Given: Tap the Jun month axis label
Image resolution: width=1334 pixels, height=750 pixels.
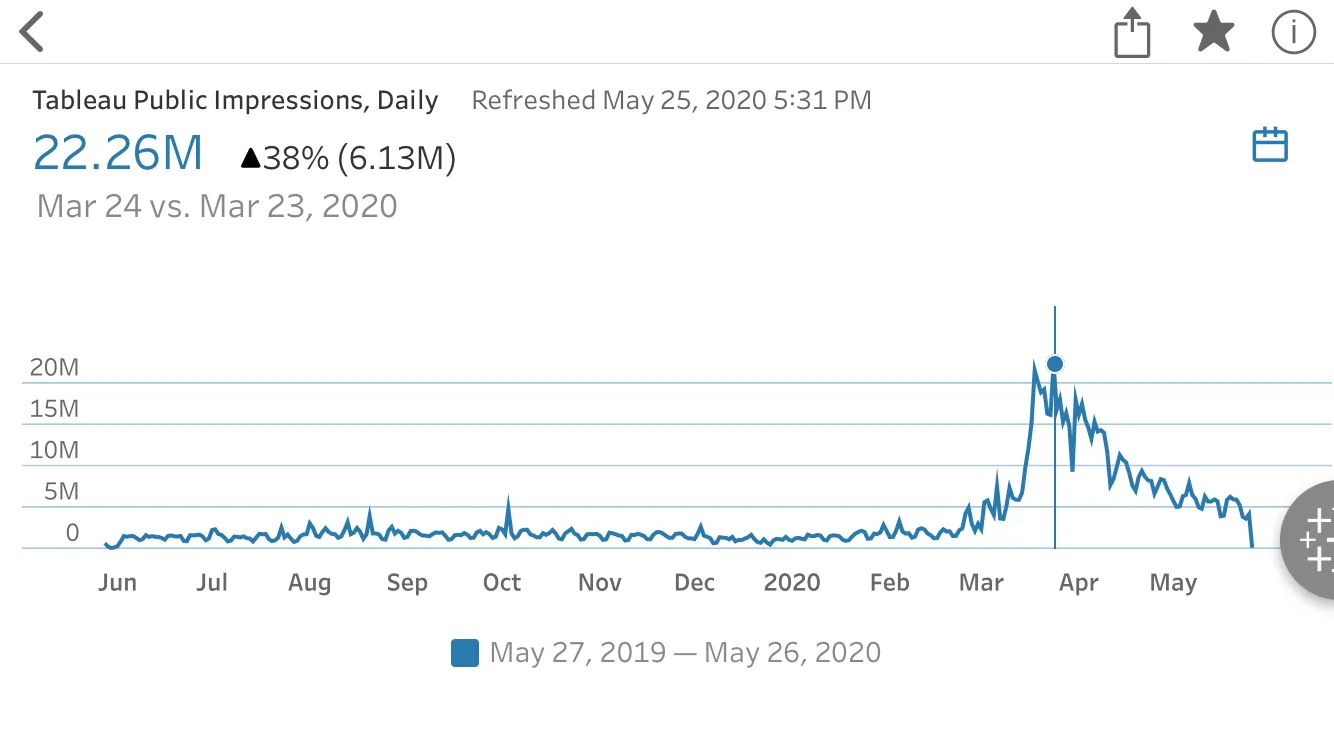Looking at the screenshot, I should tap(117, 583).
